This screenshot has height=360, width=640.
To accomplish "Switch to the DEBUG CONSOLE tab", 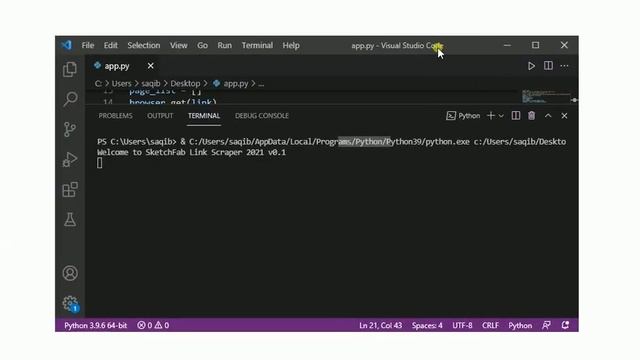I will pos(262,116).
